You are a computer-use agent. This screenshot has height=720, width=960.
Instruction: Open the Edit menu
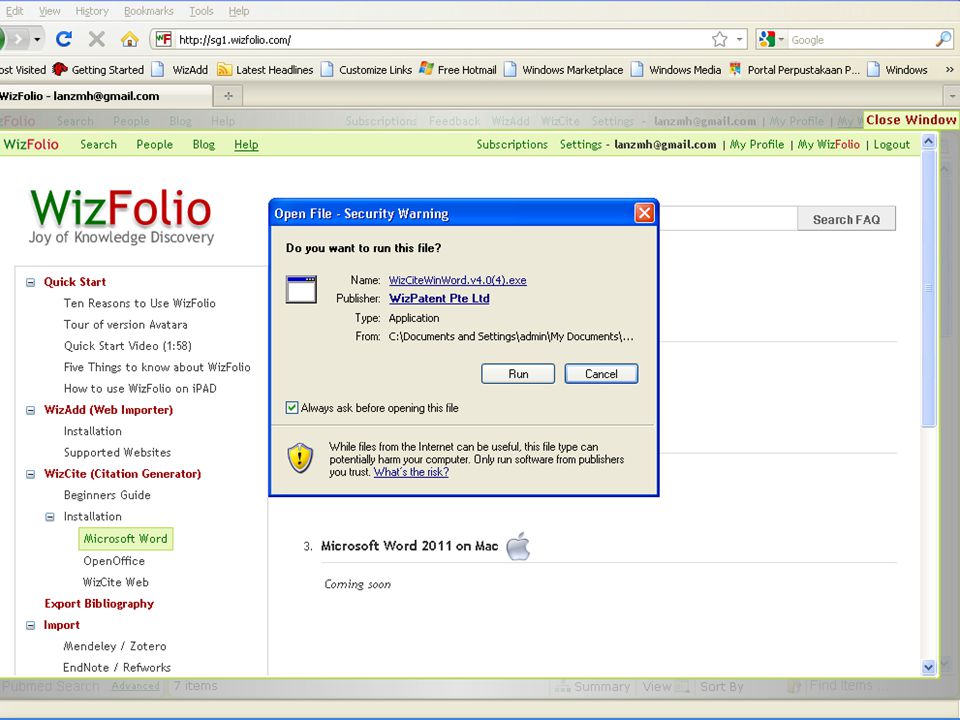[x=13, y=11]
